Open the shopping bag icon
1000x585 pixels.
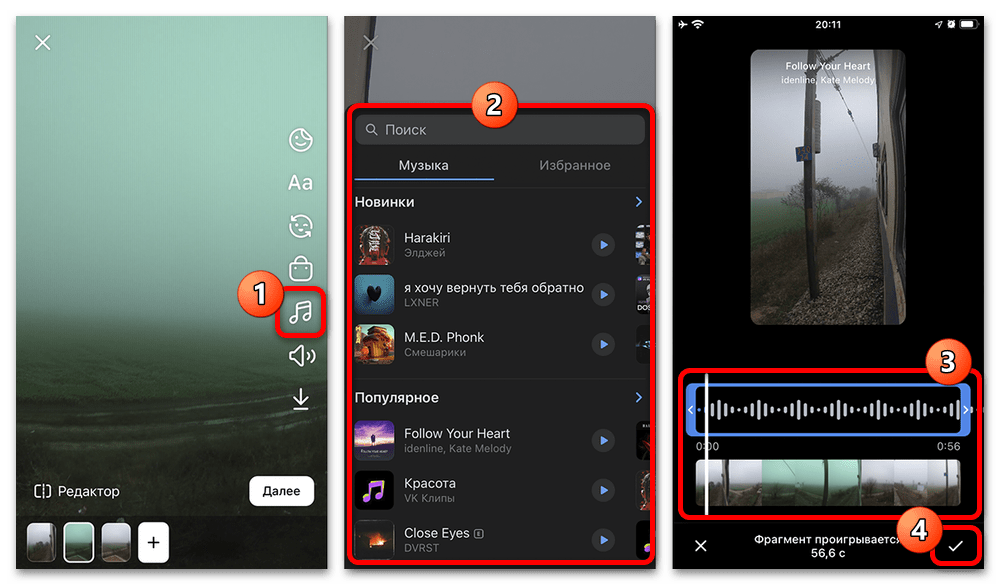(300, 269)
